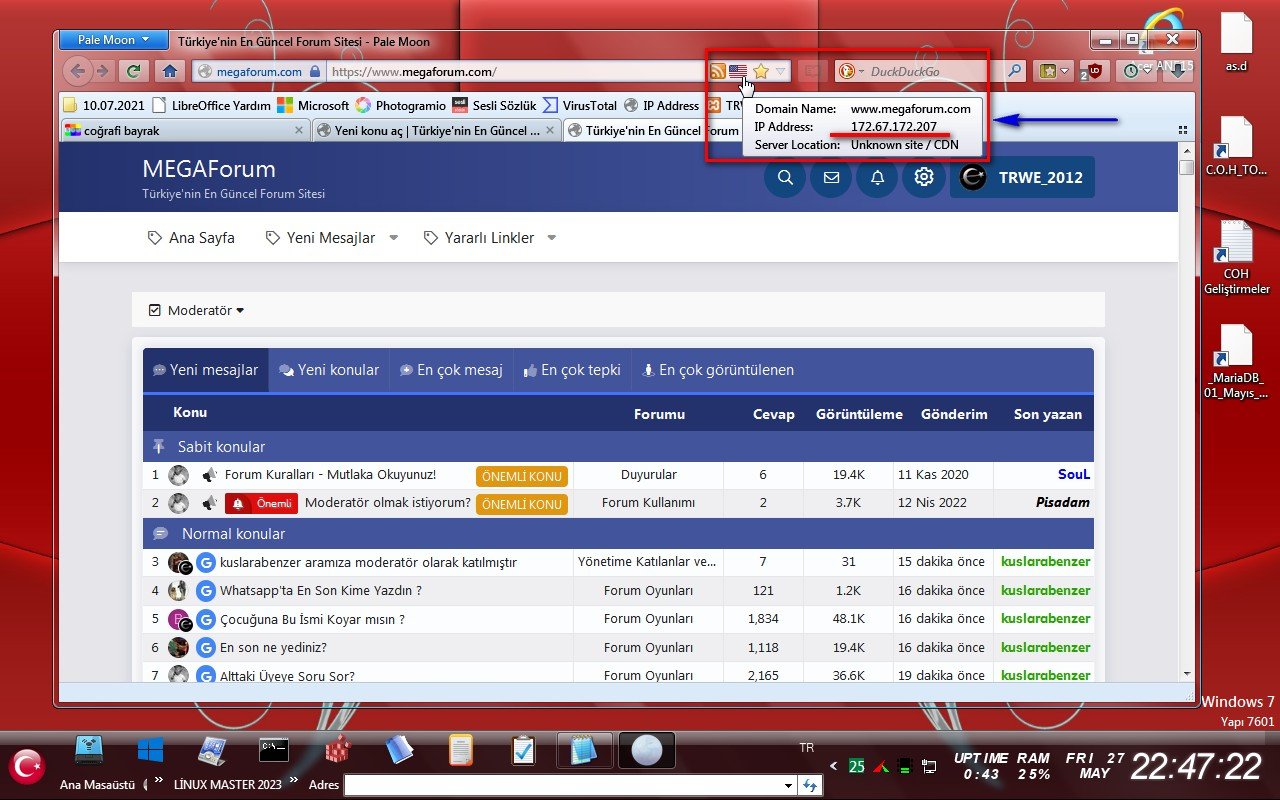Select the Yeni mesajlar widget tab
1280x800 pixels.
click(x=205, y=370)
